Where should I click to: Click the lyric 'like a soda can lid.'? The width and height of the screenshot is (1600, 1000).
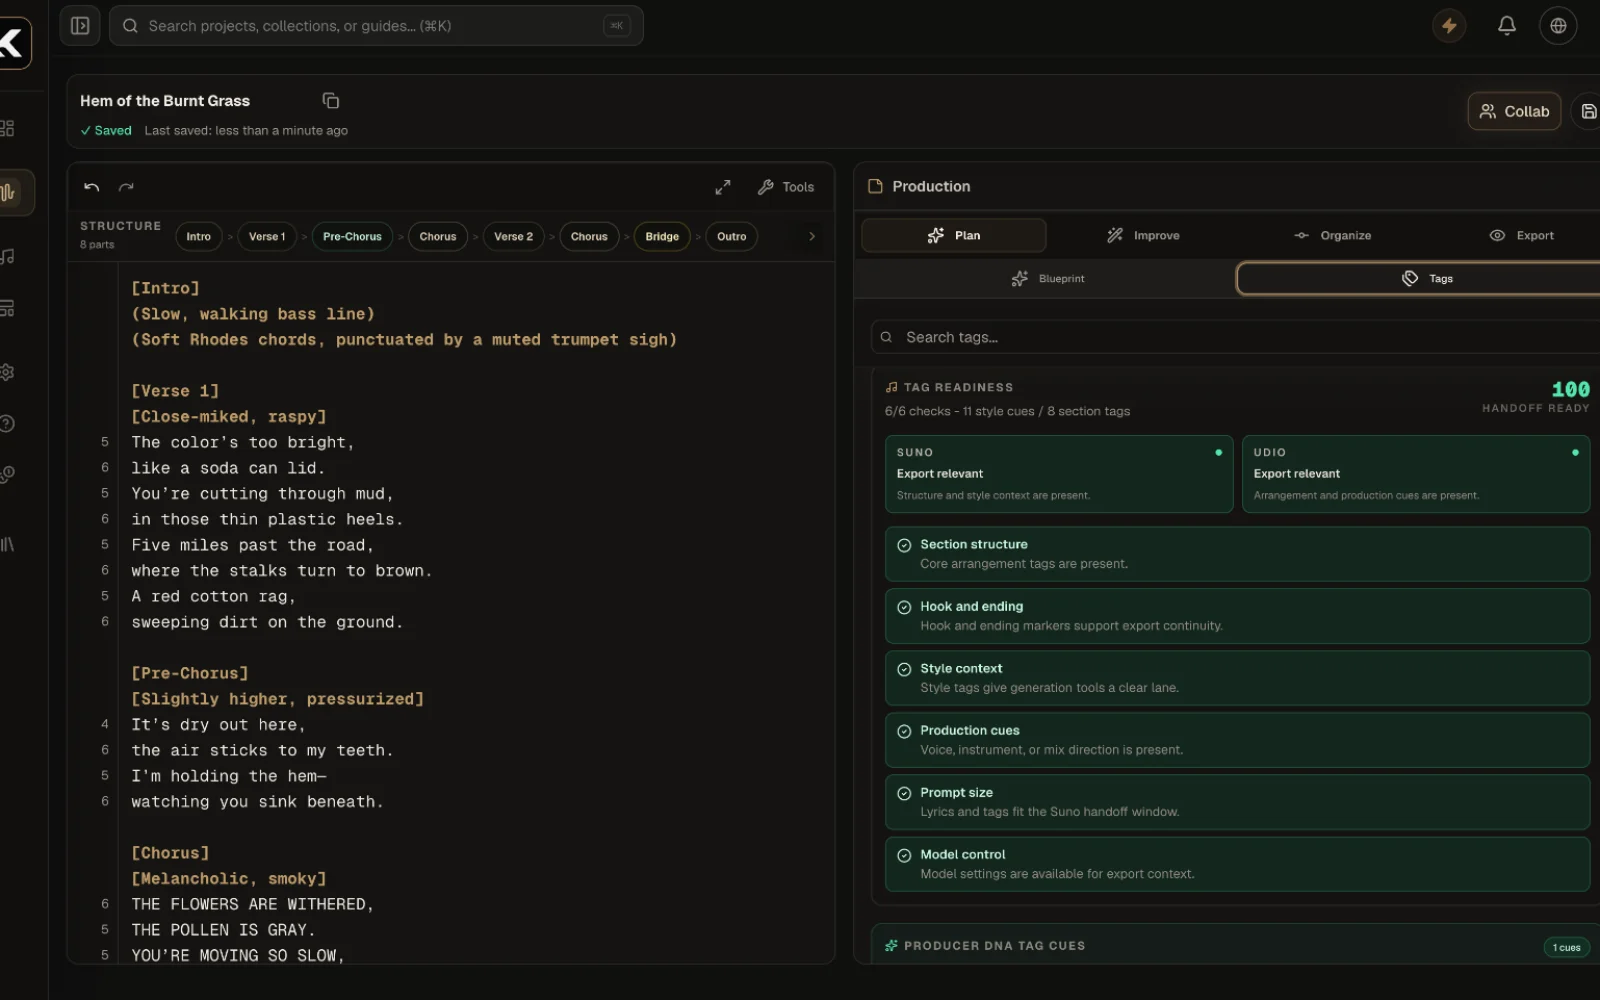(x=228, y=468)
